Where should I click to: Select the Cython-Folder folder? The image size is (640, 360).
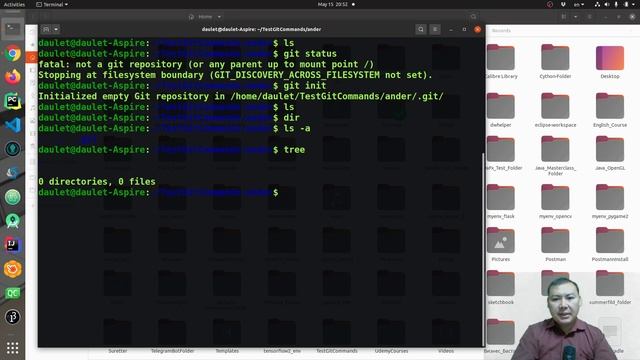tap(555, 62)
